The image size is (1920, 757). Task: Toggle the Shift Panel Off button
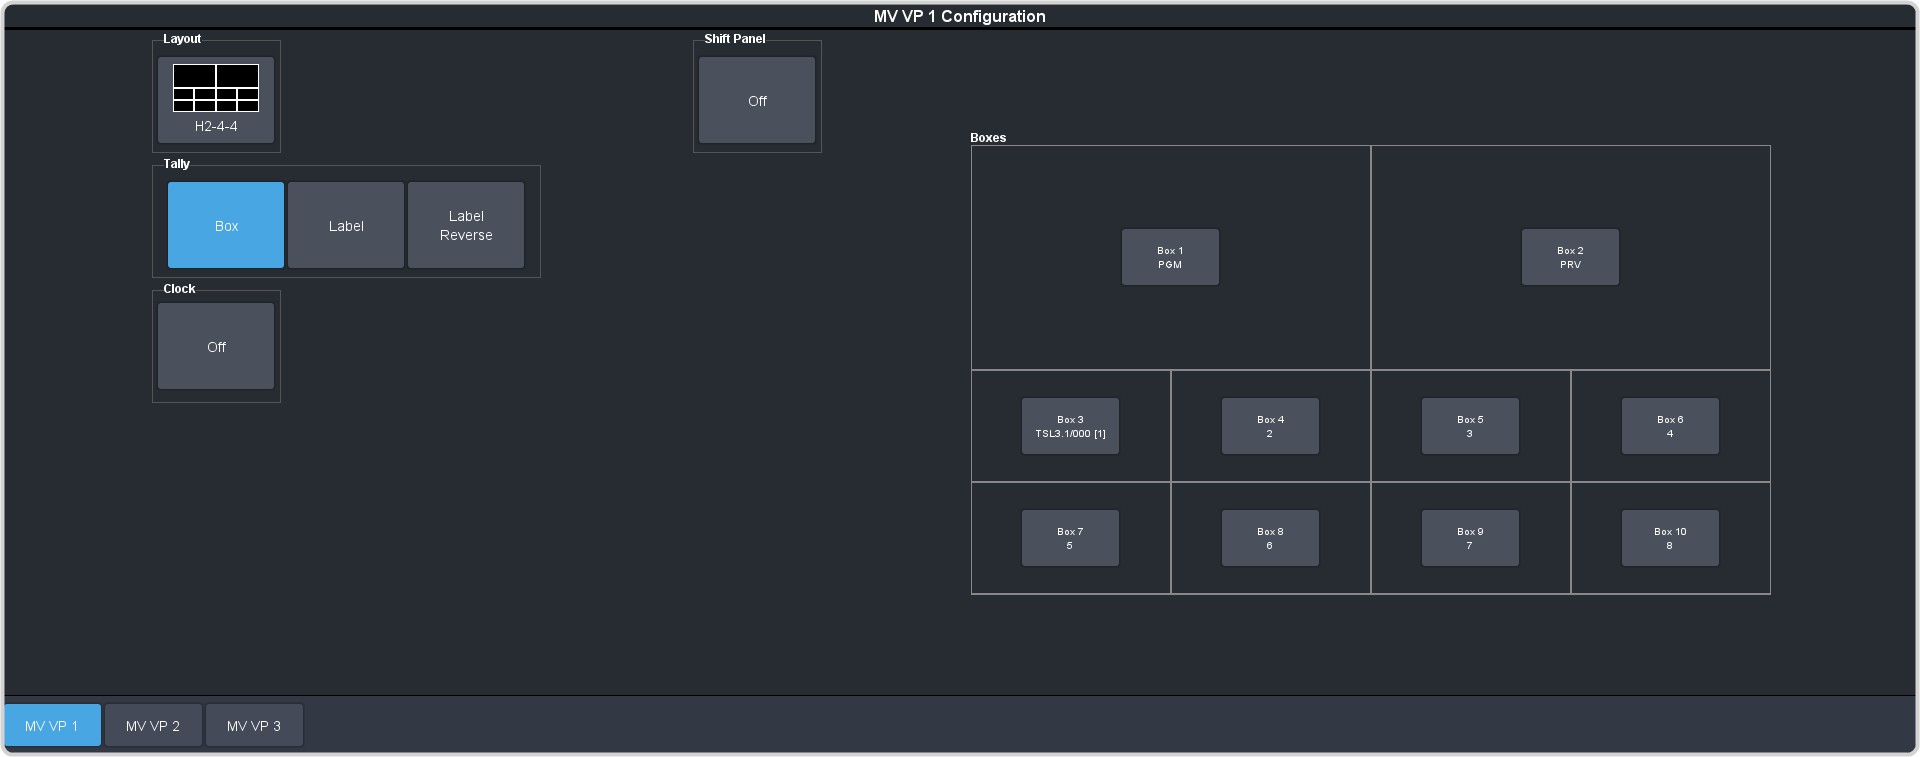point(757,100)
